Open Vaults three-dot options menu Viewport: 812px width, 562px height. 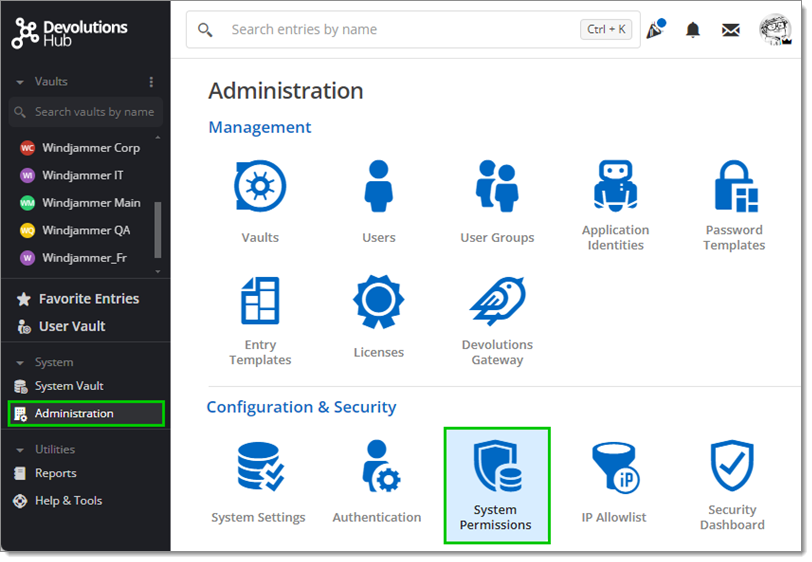point(151,82)
